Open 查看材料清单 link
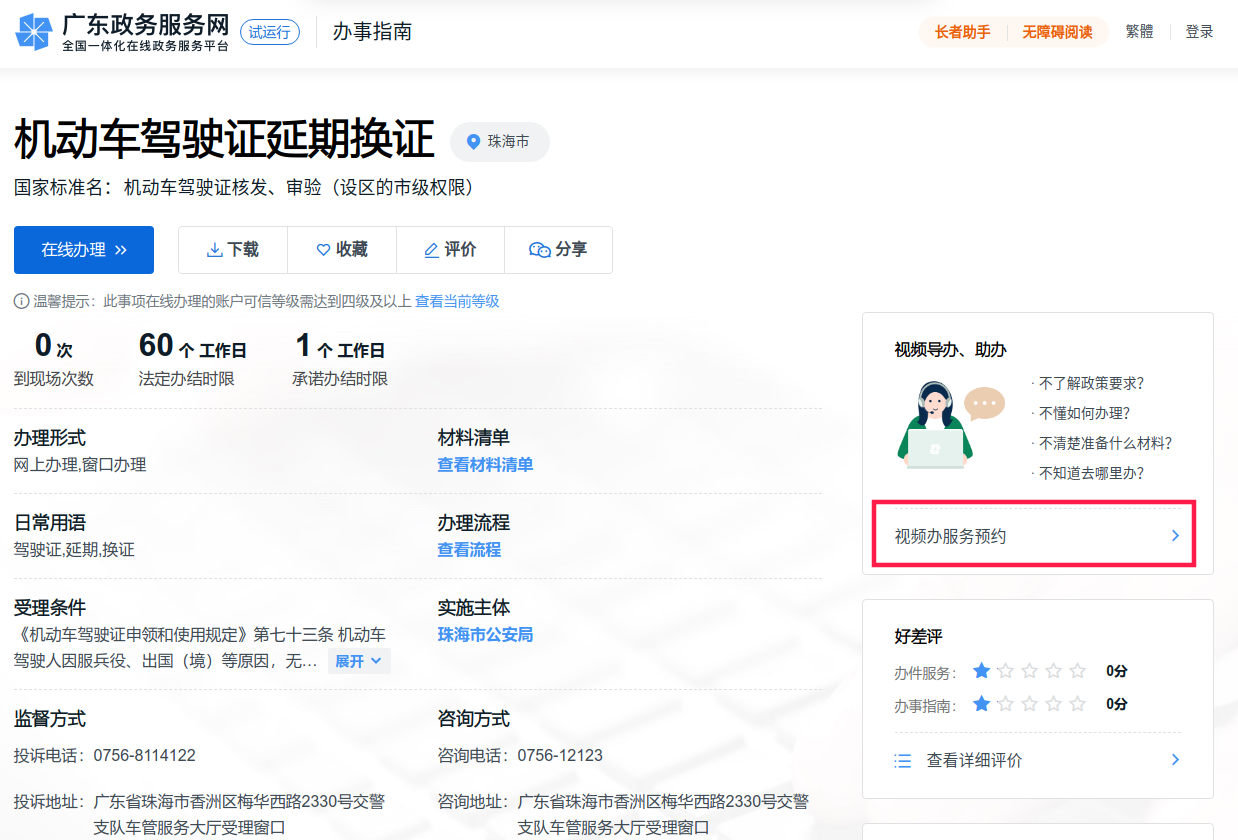This screenshot has height=840, width=1238. click(x=485, y=465)
